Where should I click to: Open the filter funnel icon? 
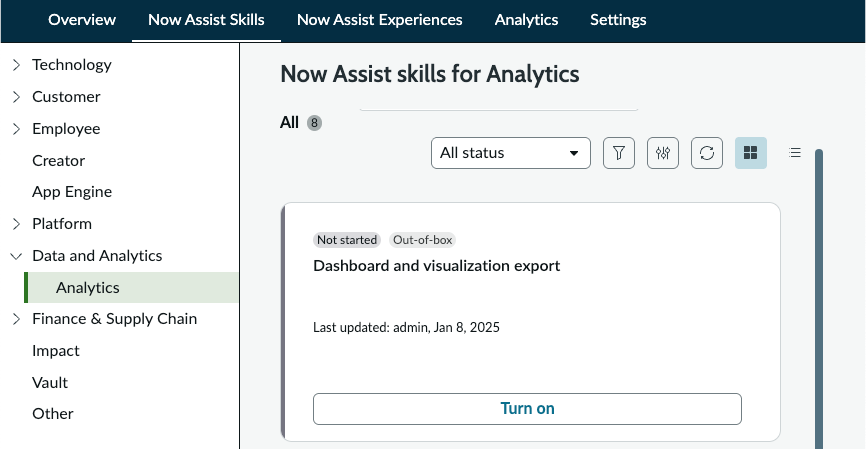click(x=619, y=153)
